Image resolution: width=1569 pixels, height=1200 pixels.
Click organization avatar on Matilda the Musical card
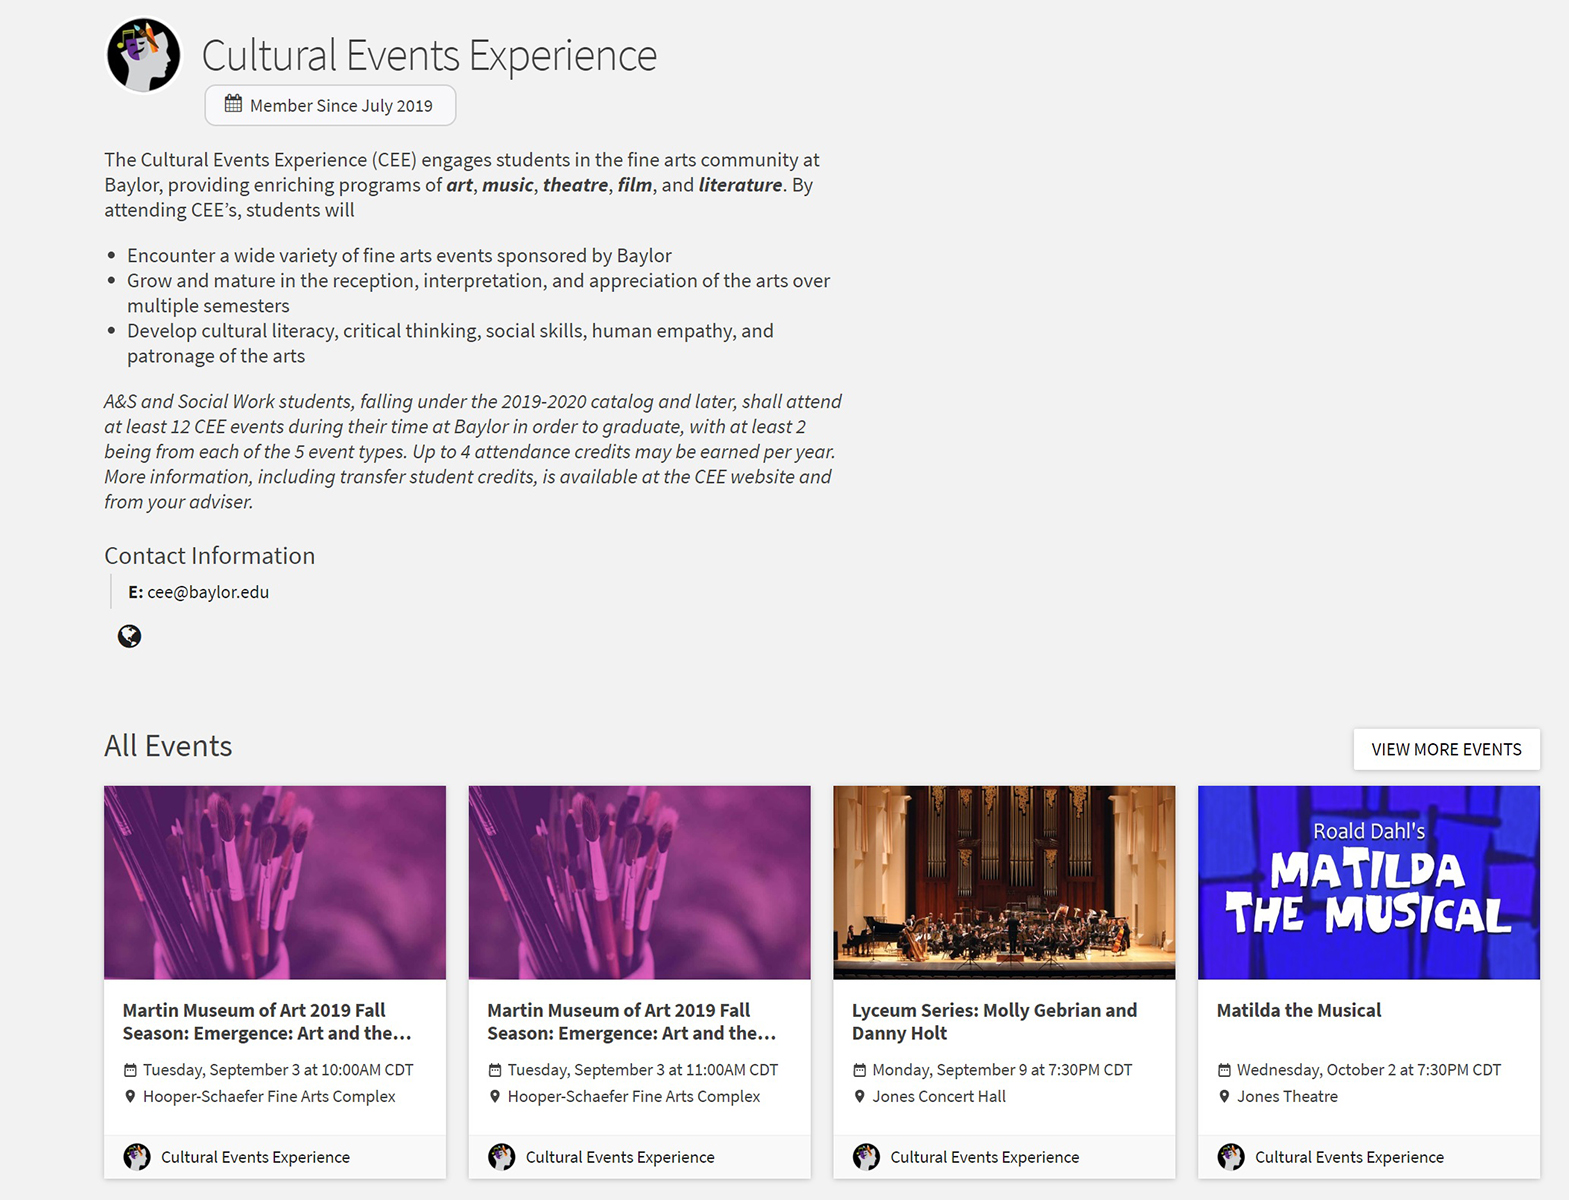[x=1231, y=1157]
